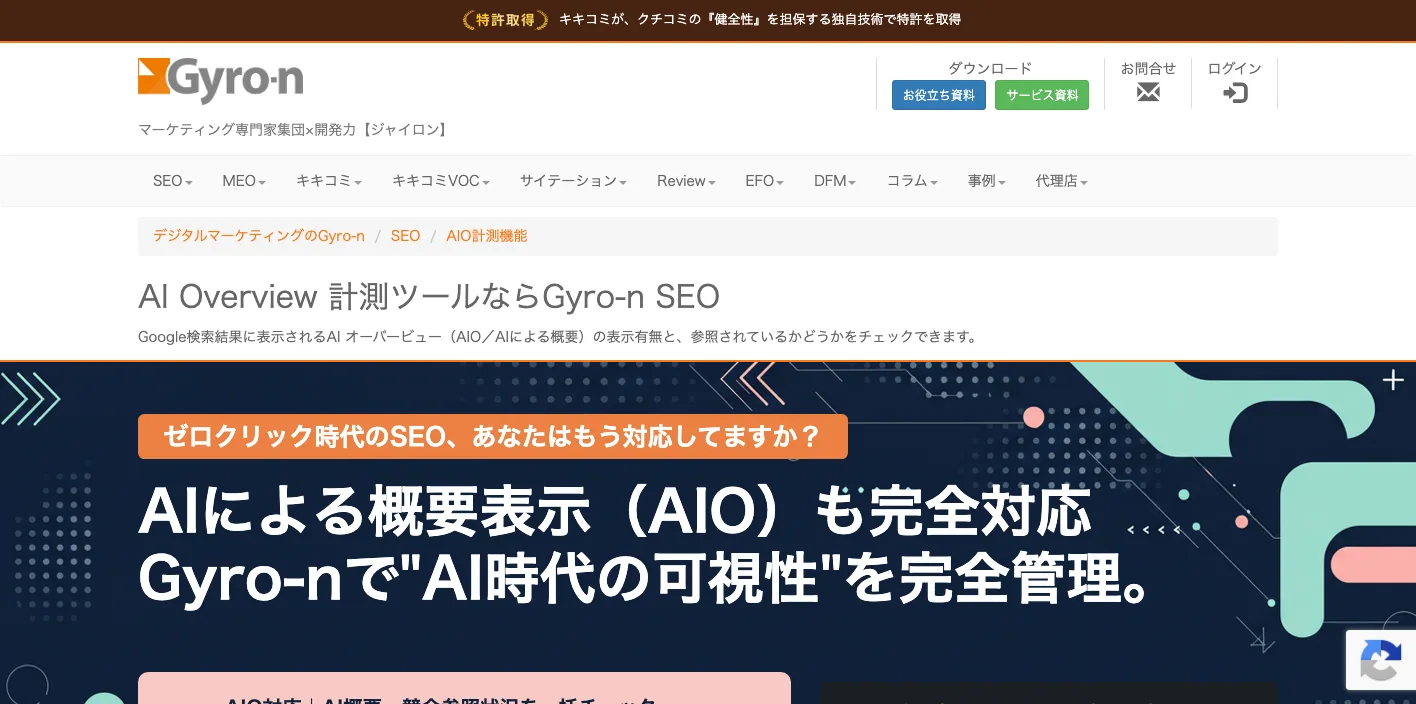The image size is (1416, 704).
Task: Click the plus icon on the hero banner
Action: point(1393,380)
